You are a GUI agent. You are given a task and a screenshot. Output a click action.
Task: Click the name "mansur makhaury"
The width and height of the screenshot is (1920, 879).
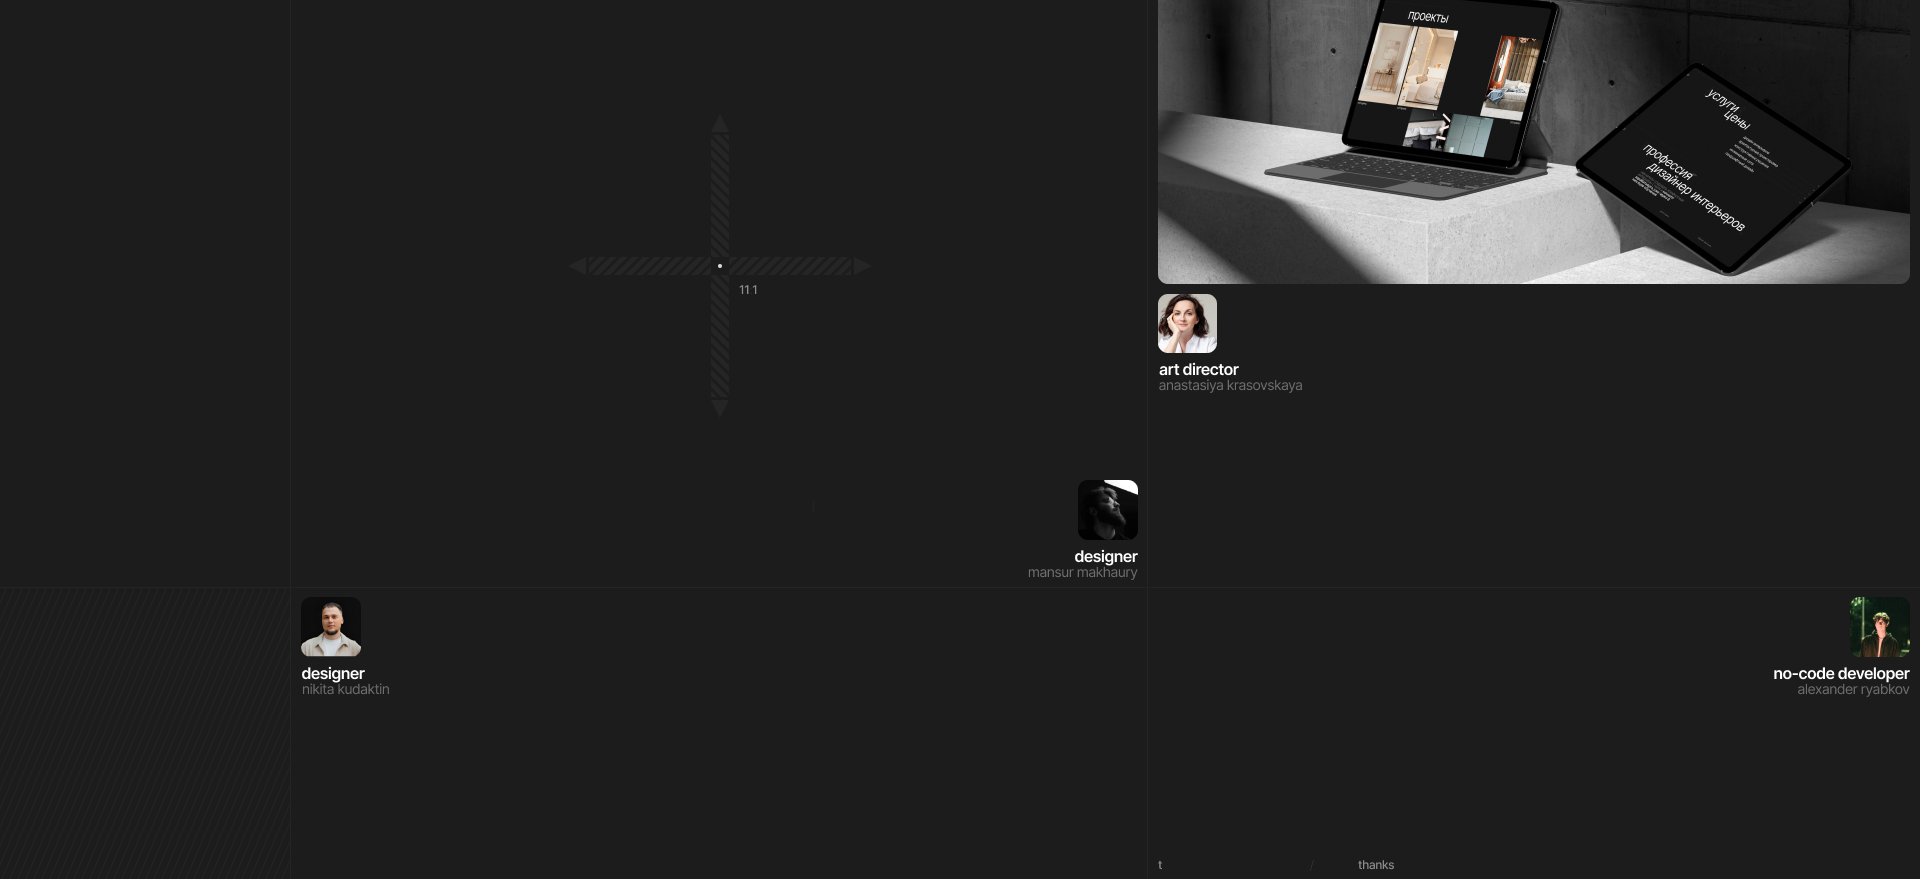click(x=1082, y=573)
